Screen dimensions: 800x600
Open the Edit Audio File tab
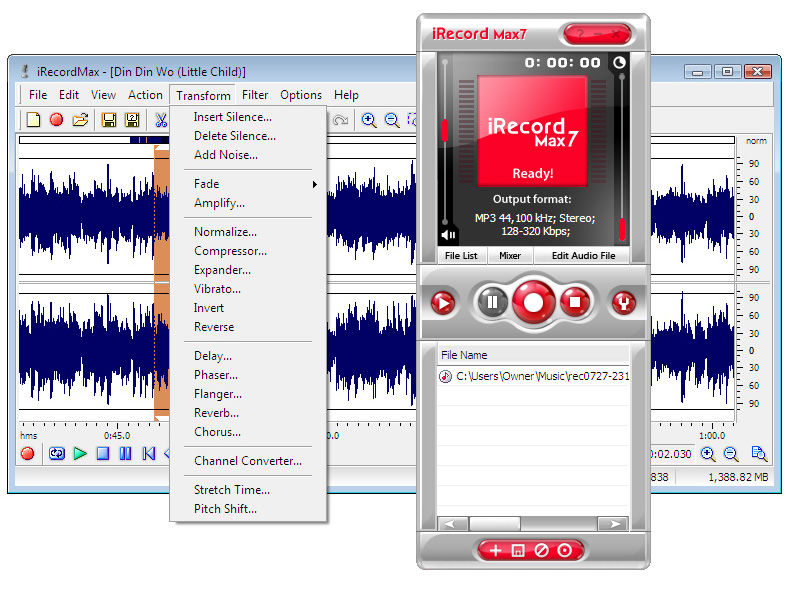(x=583, y=256)
